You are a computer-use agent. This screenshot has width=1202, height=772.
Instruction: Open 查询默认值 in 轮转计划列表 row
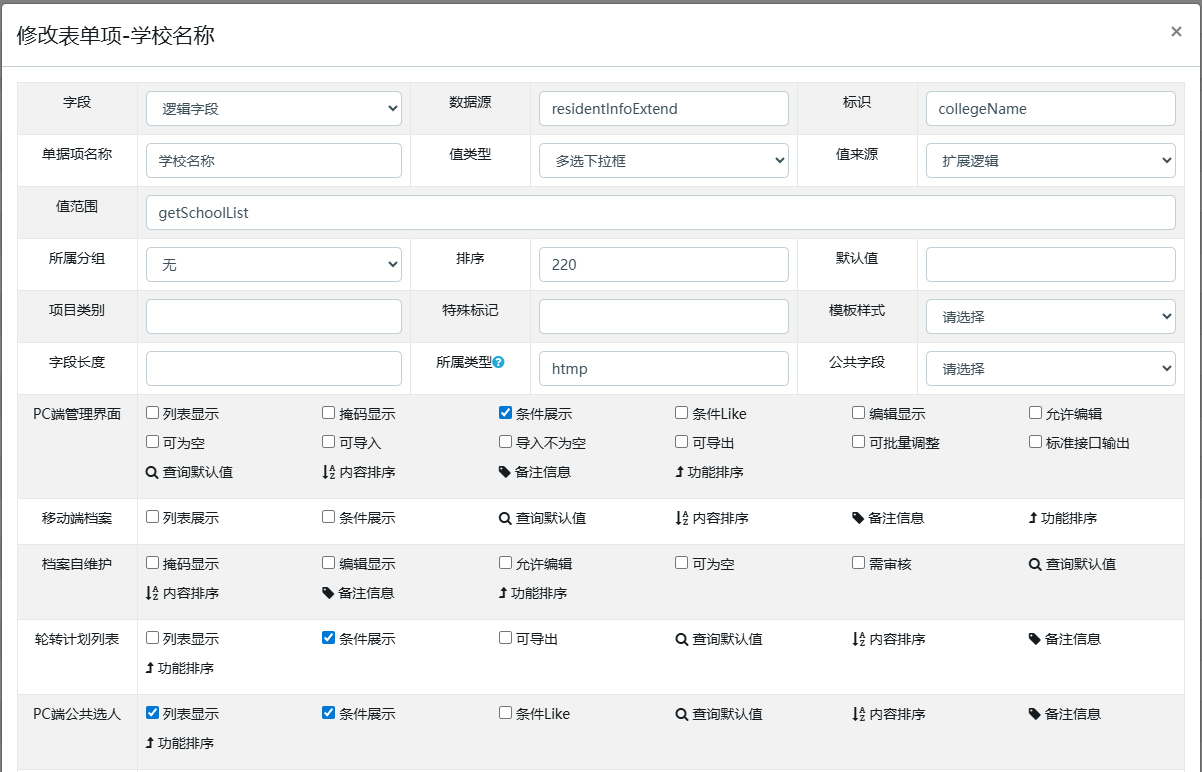coord(719,639)
